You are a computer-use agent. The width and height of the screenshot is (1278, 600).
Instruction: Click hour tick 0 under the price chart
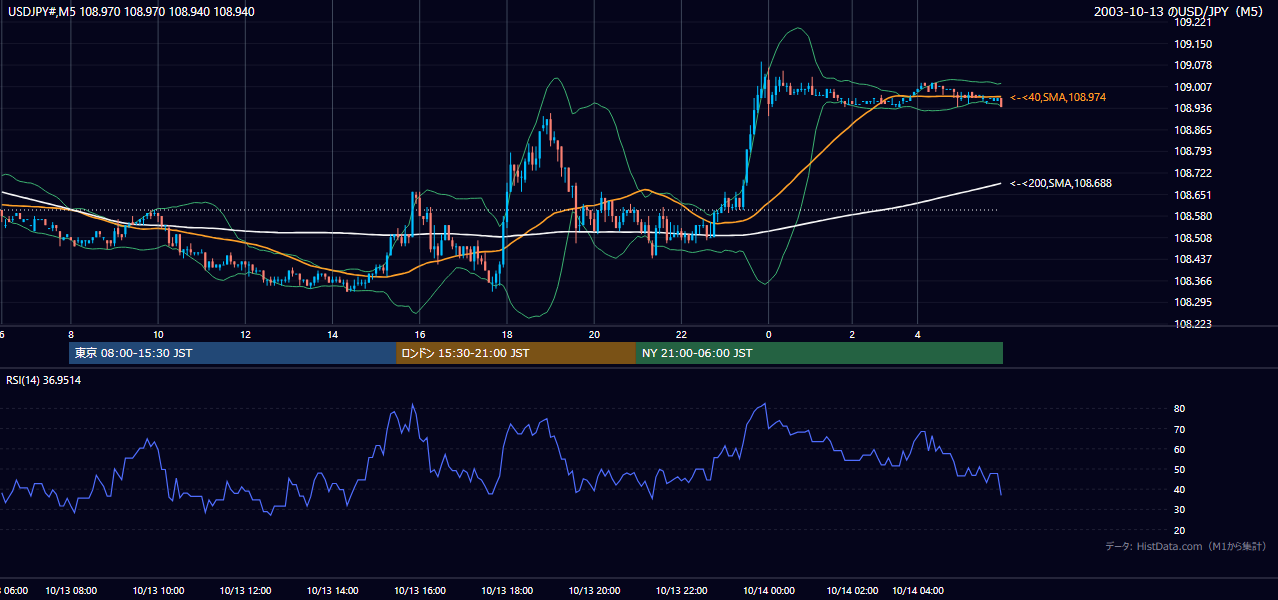point(769,334)
